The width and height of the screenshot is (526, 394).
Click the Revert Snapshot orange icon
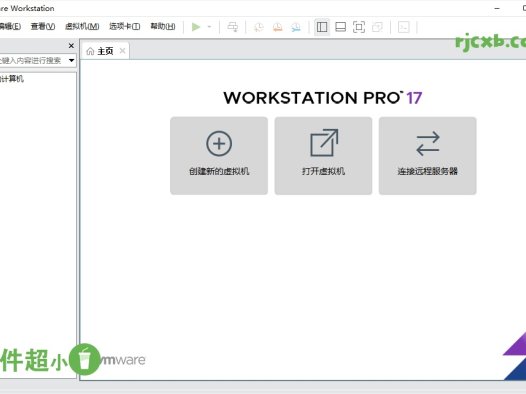click(277, 27)
